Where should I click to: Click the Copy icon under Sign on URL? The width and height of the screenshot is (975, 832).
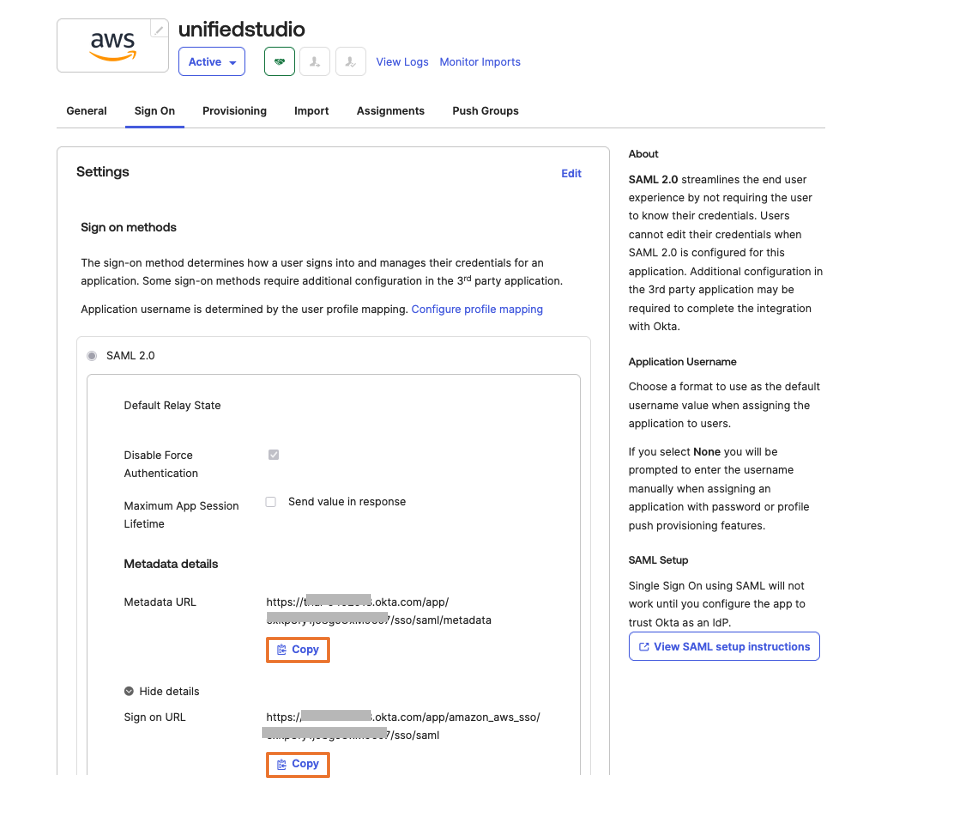[283, 764]
